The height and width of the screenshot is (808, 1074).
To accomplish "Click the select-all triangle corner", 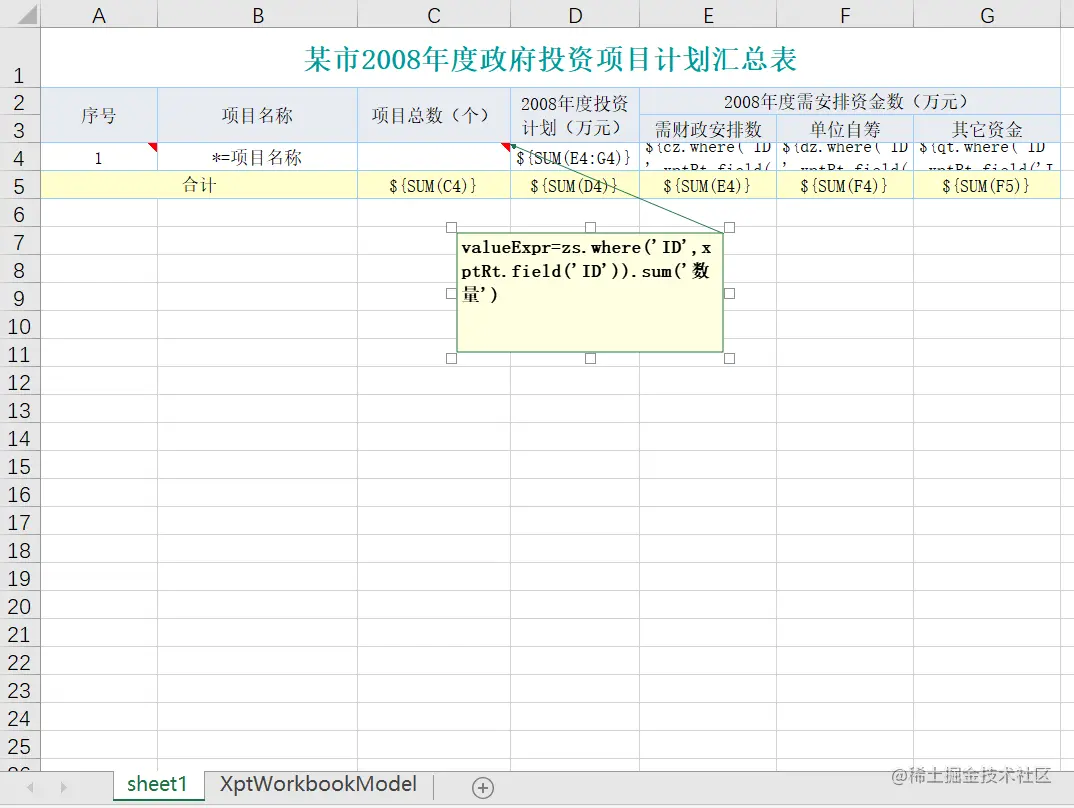I will tap(27, 14).
